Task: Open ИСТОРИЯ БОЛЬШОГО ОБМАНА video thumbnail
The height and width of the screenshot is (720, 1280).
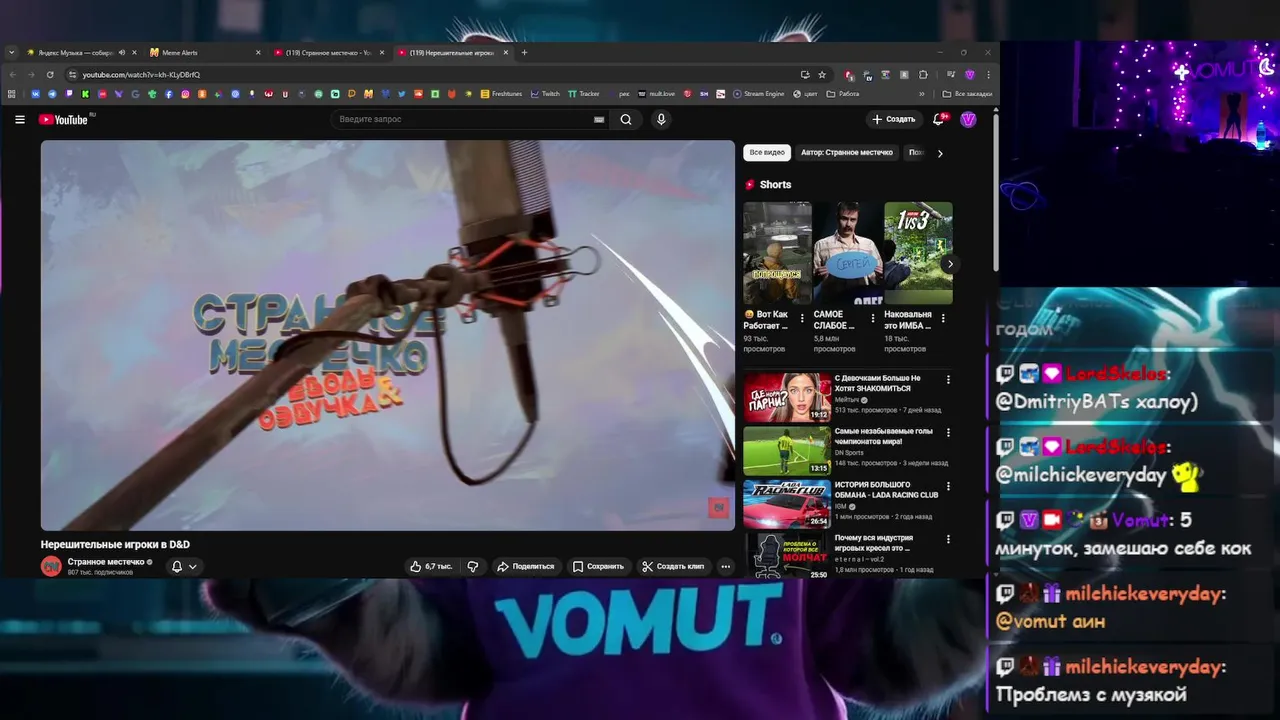Action: coord(787,504)
